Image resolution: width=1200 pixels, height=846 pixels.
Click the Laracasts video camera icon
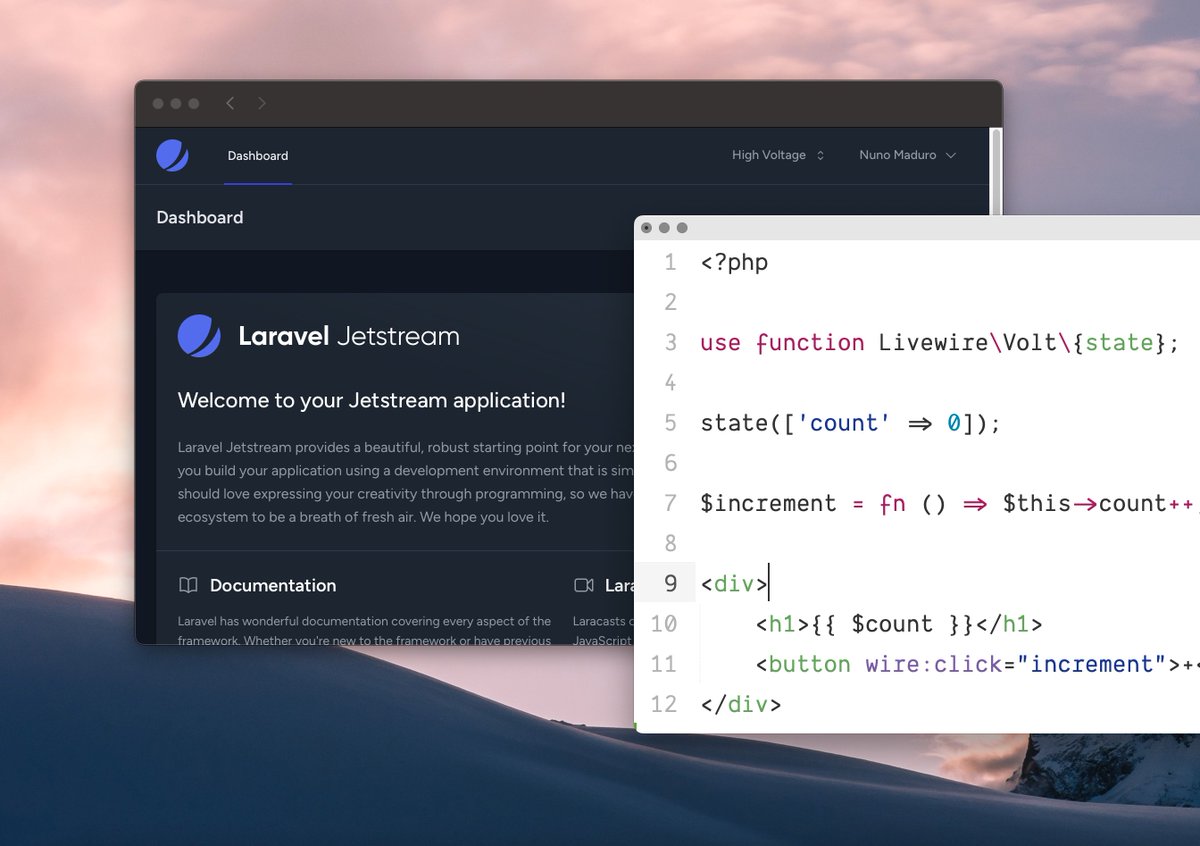tap(584, 585)
